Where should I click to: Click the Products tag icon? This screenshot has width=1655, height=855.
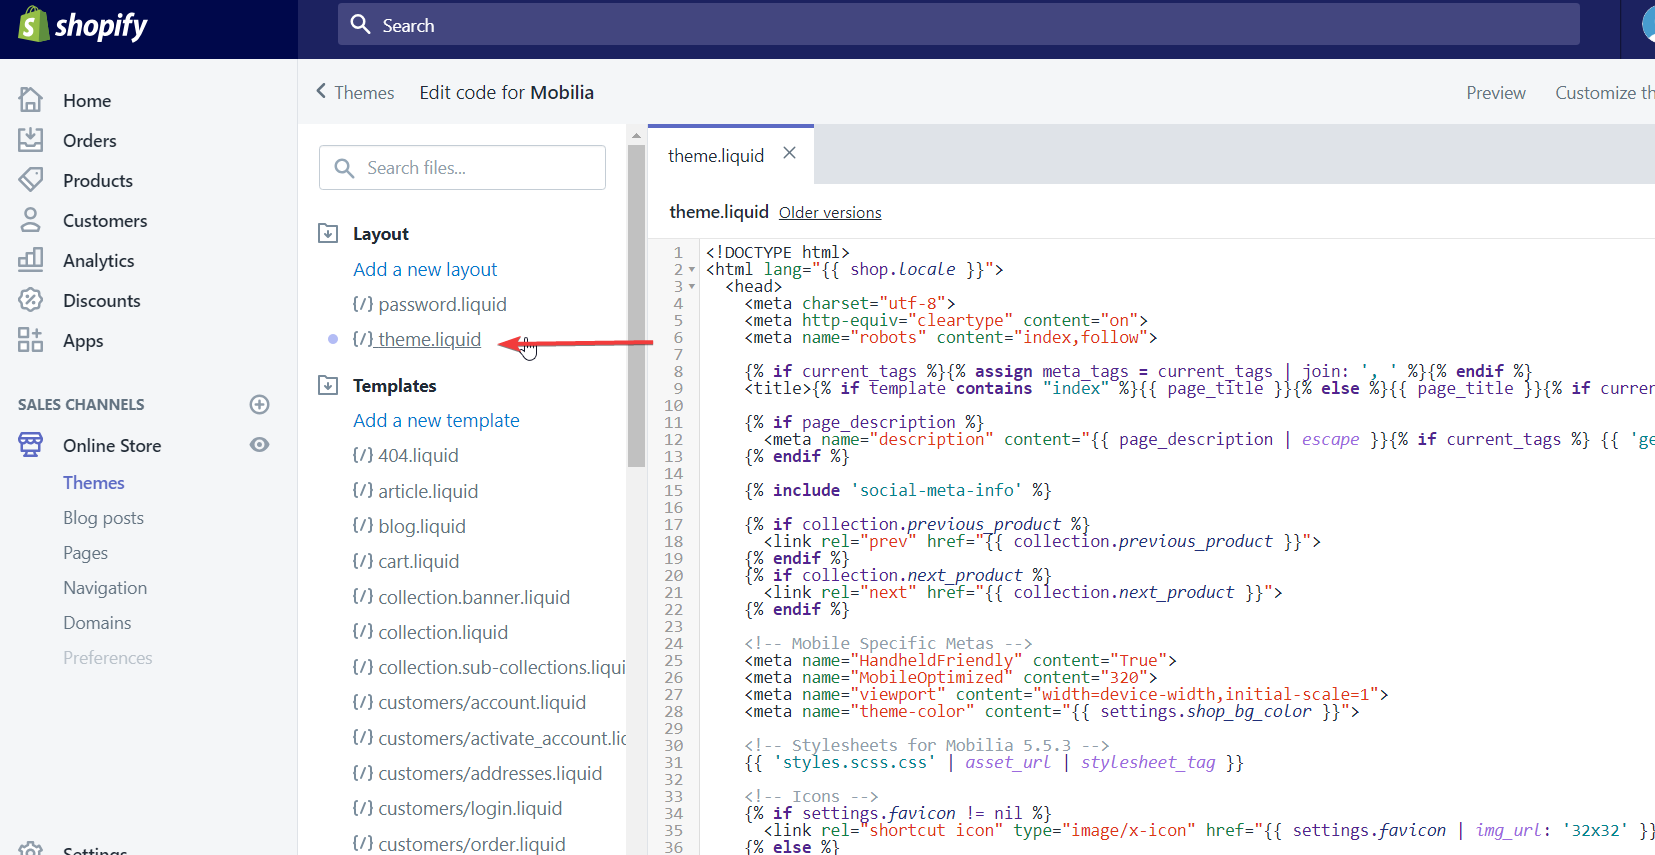tap(31, 180)
